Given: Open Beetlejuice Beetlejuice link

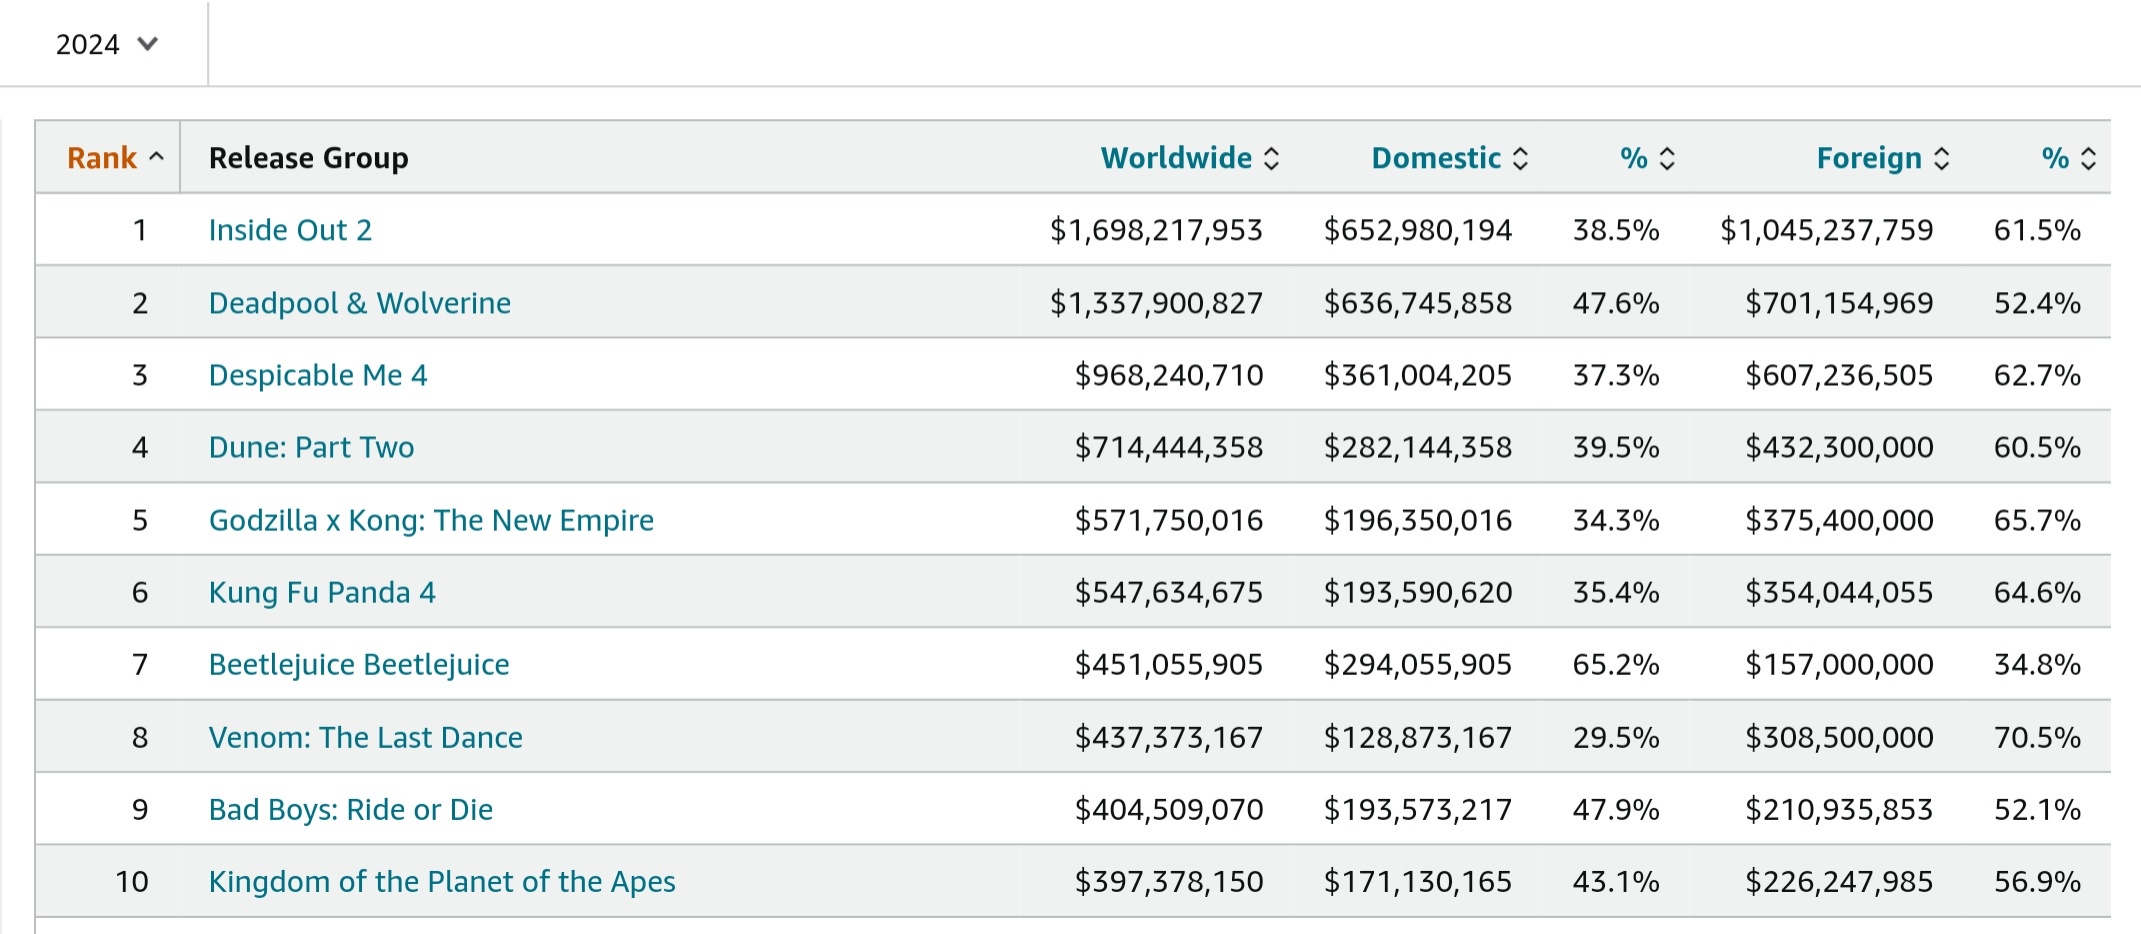Looking at the screenshot, I should tap(359, 664).
